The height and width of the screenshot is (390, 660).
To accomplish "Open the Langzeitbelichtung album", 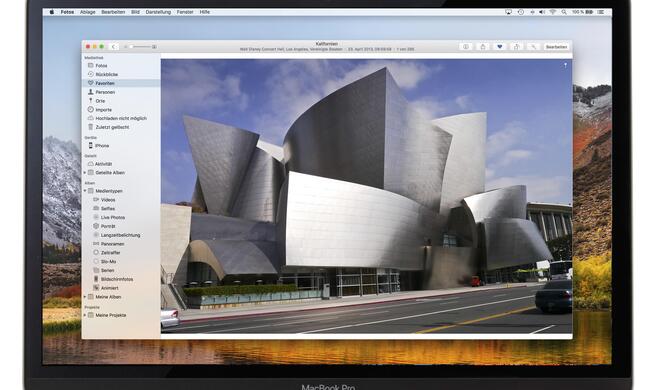I will click(120, 235).
